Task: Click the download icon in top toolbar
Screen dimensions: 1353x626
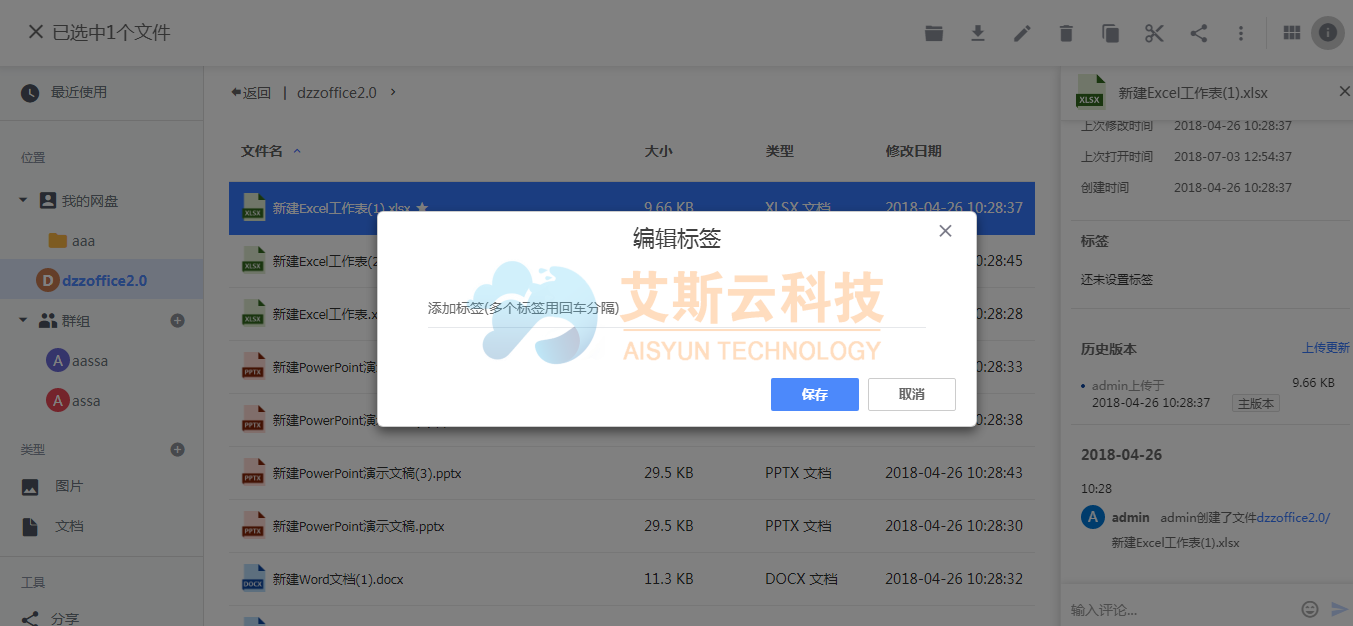Action: pyautogui.click(x=978, y=33)
